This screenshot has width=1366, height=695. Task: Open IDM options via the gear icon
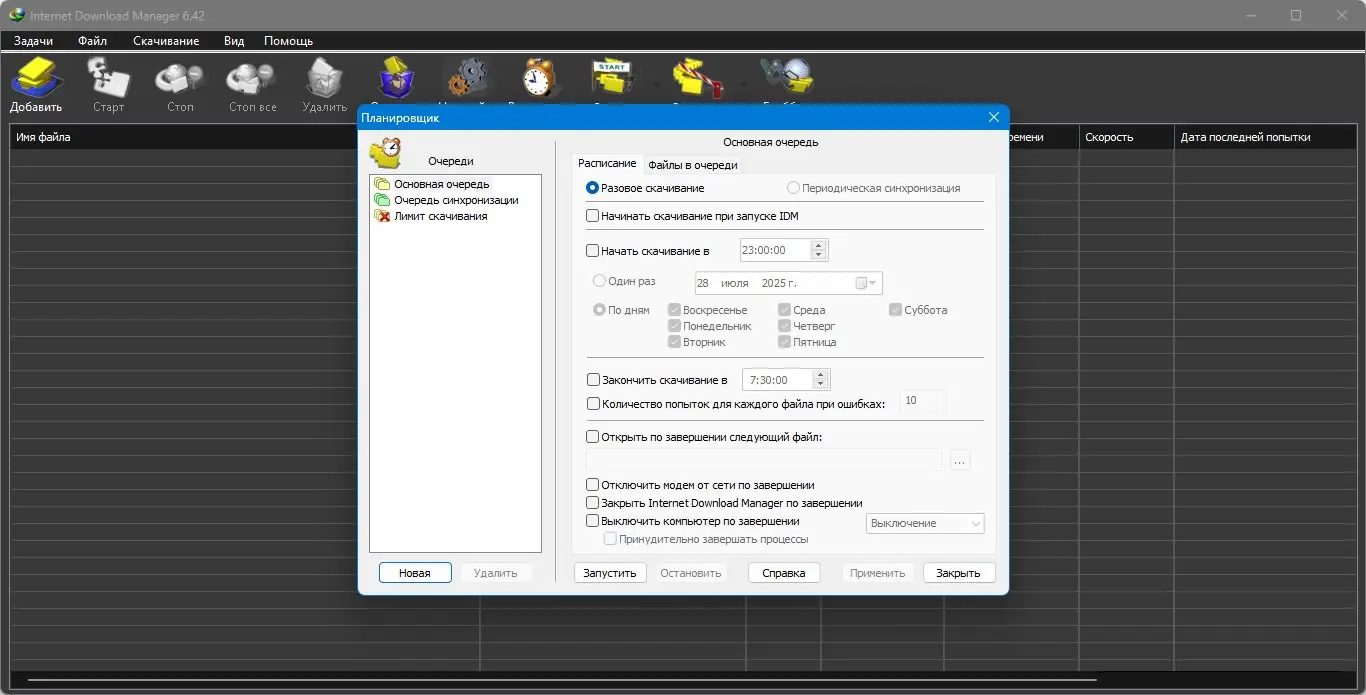click(466, 75)
